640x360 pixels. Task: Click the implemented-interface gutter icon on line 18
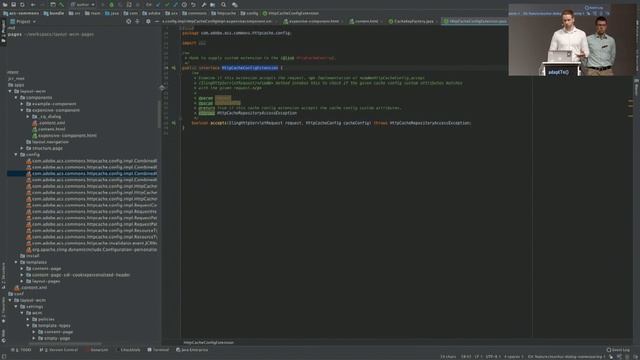pyautogui.click(x=173, y=68)
